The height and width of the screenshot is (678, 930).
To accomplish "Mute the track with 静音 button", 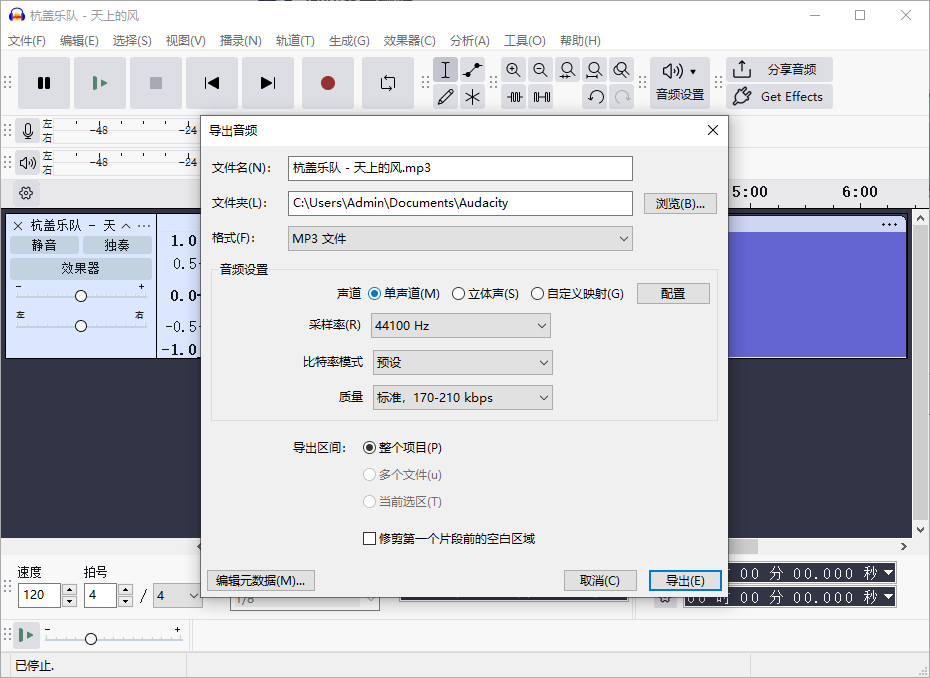I will coord(44,244).
